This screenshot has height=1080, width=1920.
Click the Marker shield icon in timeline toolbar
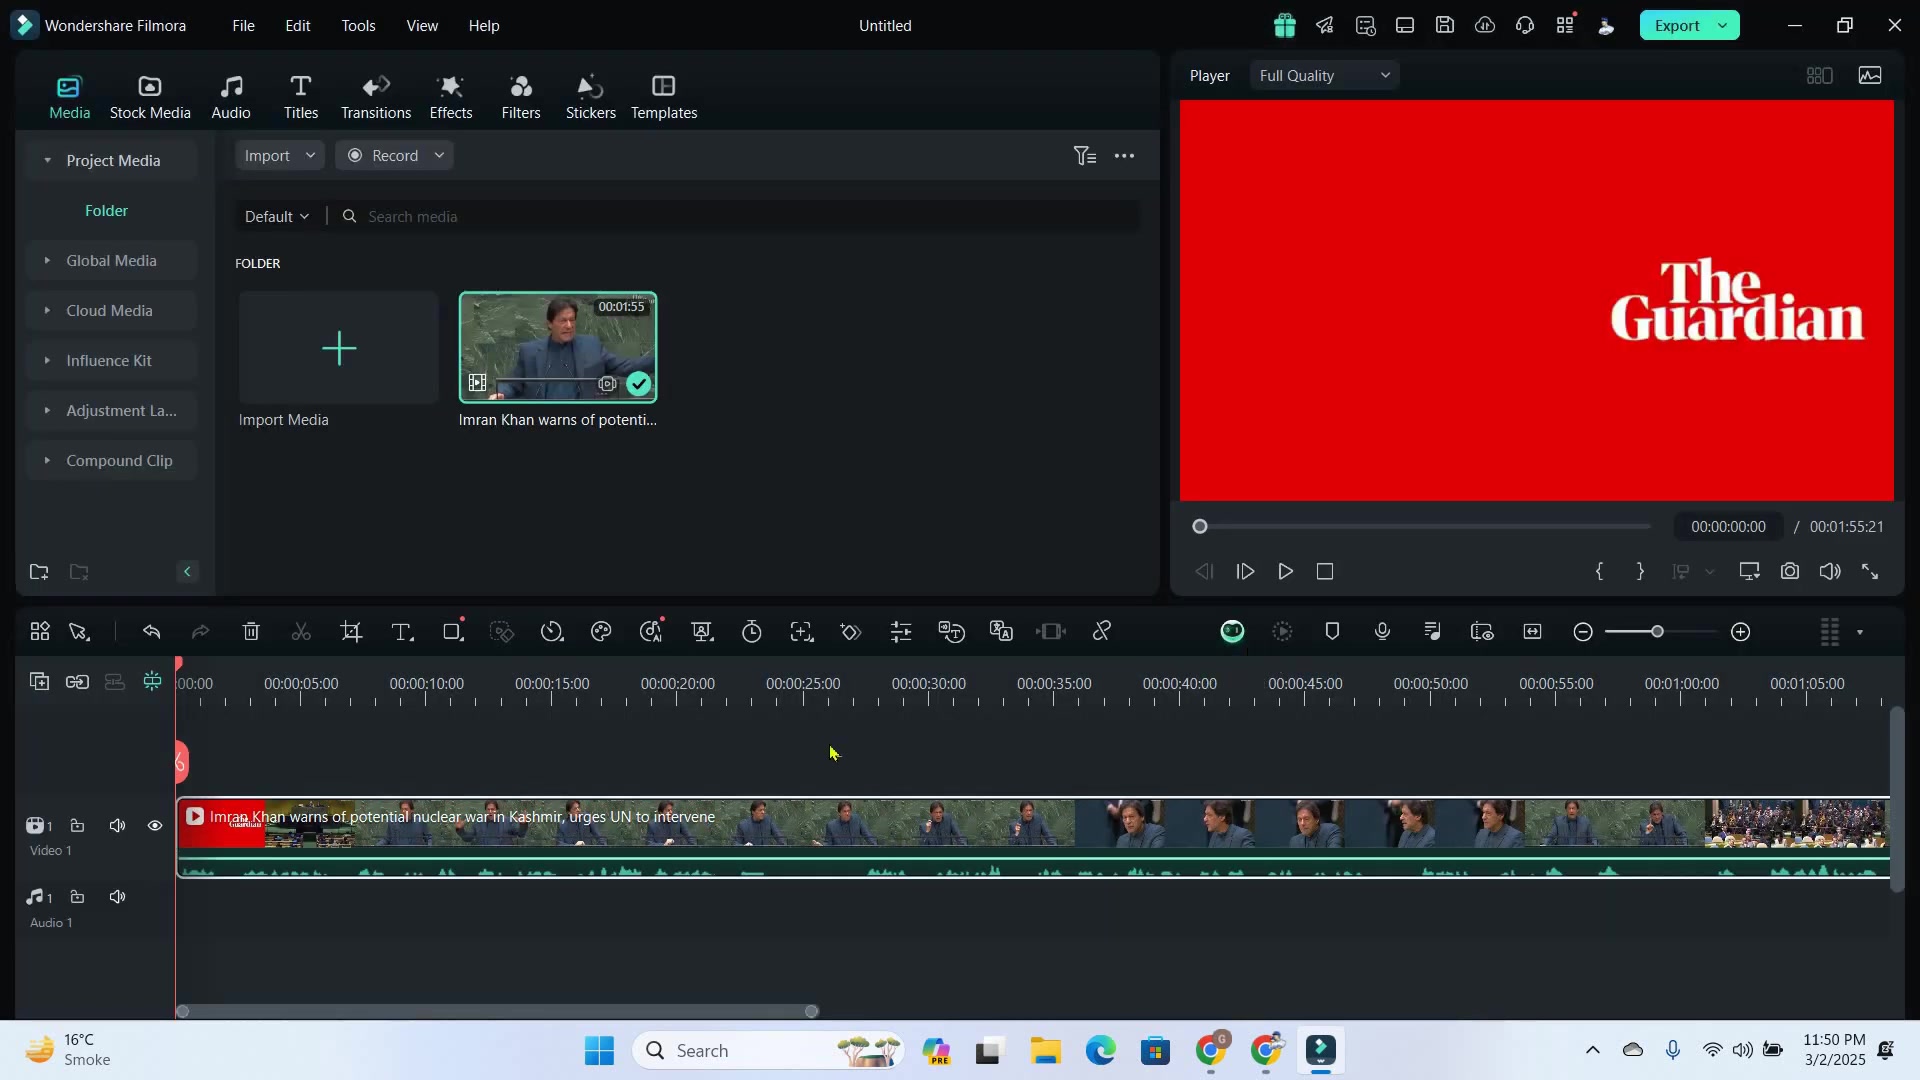[x=1332, y=632]
